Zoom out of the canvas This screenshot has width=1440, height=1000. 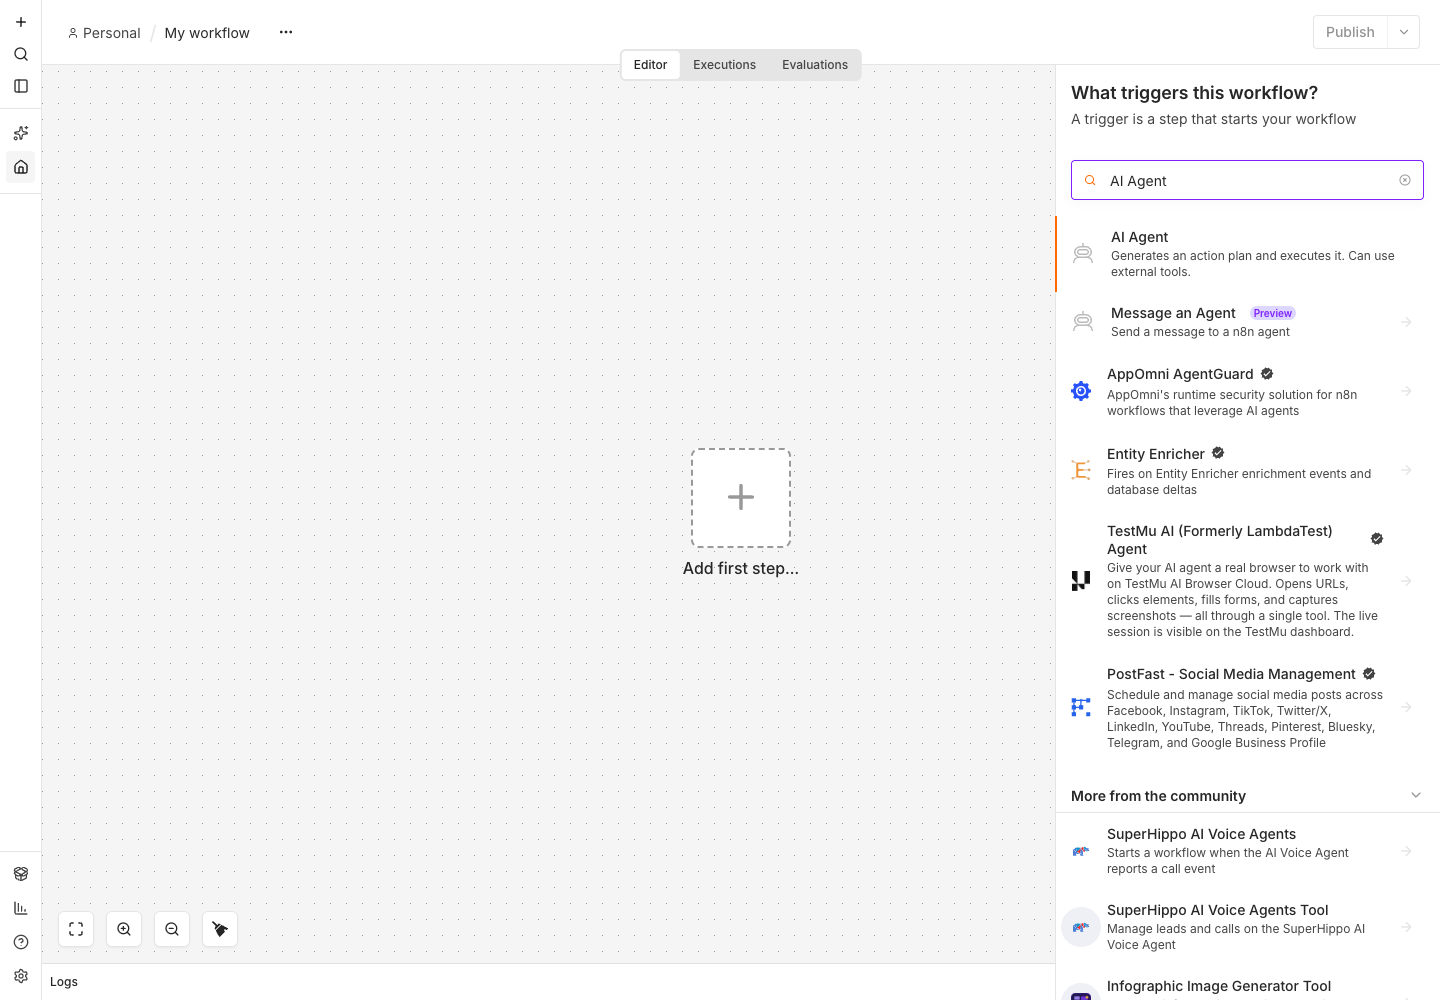[172, 929]
